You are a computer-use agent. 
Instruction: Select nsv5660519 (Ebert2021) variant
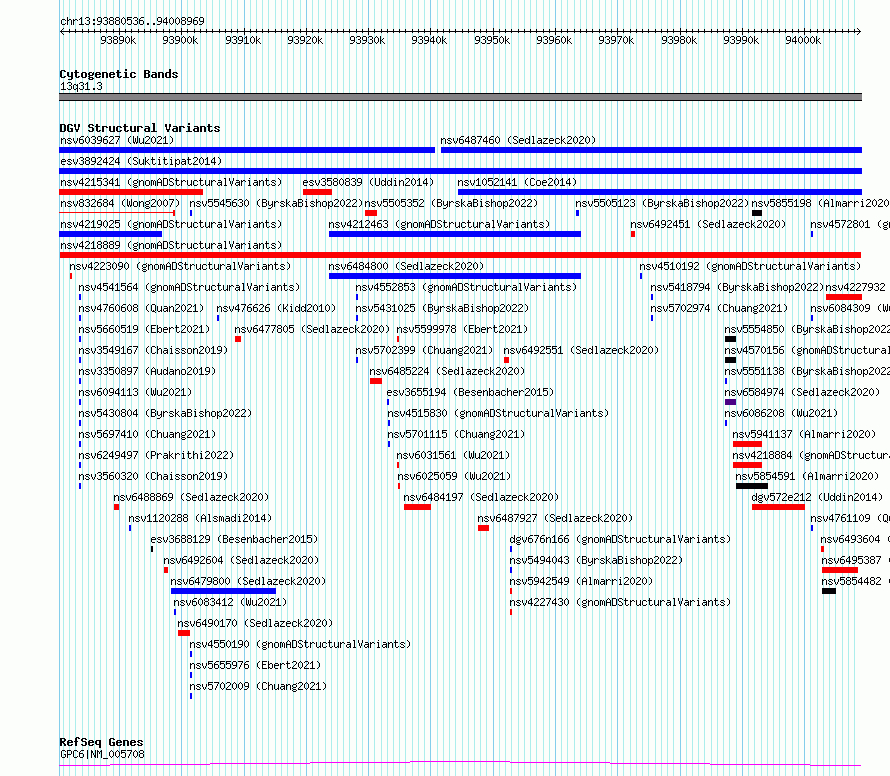(144, 329)
